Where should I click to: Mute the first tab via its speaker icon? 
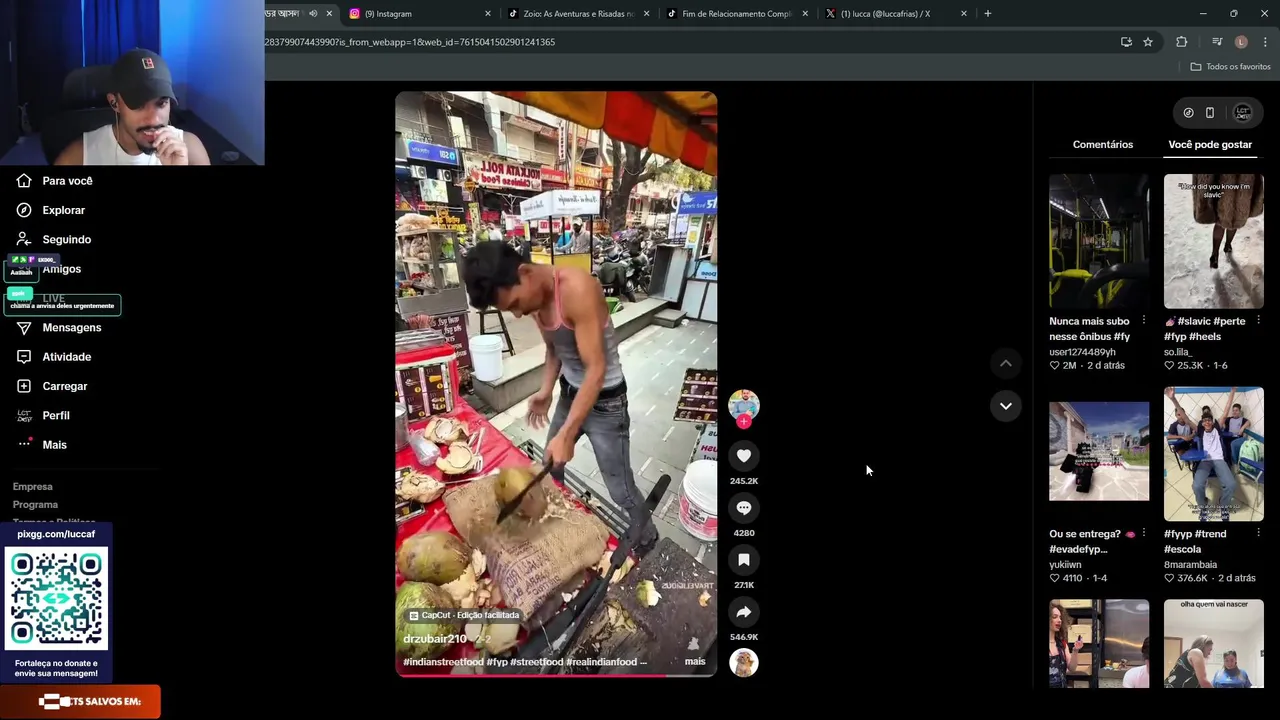313,14
